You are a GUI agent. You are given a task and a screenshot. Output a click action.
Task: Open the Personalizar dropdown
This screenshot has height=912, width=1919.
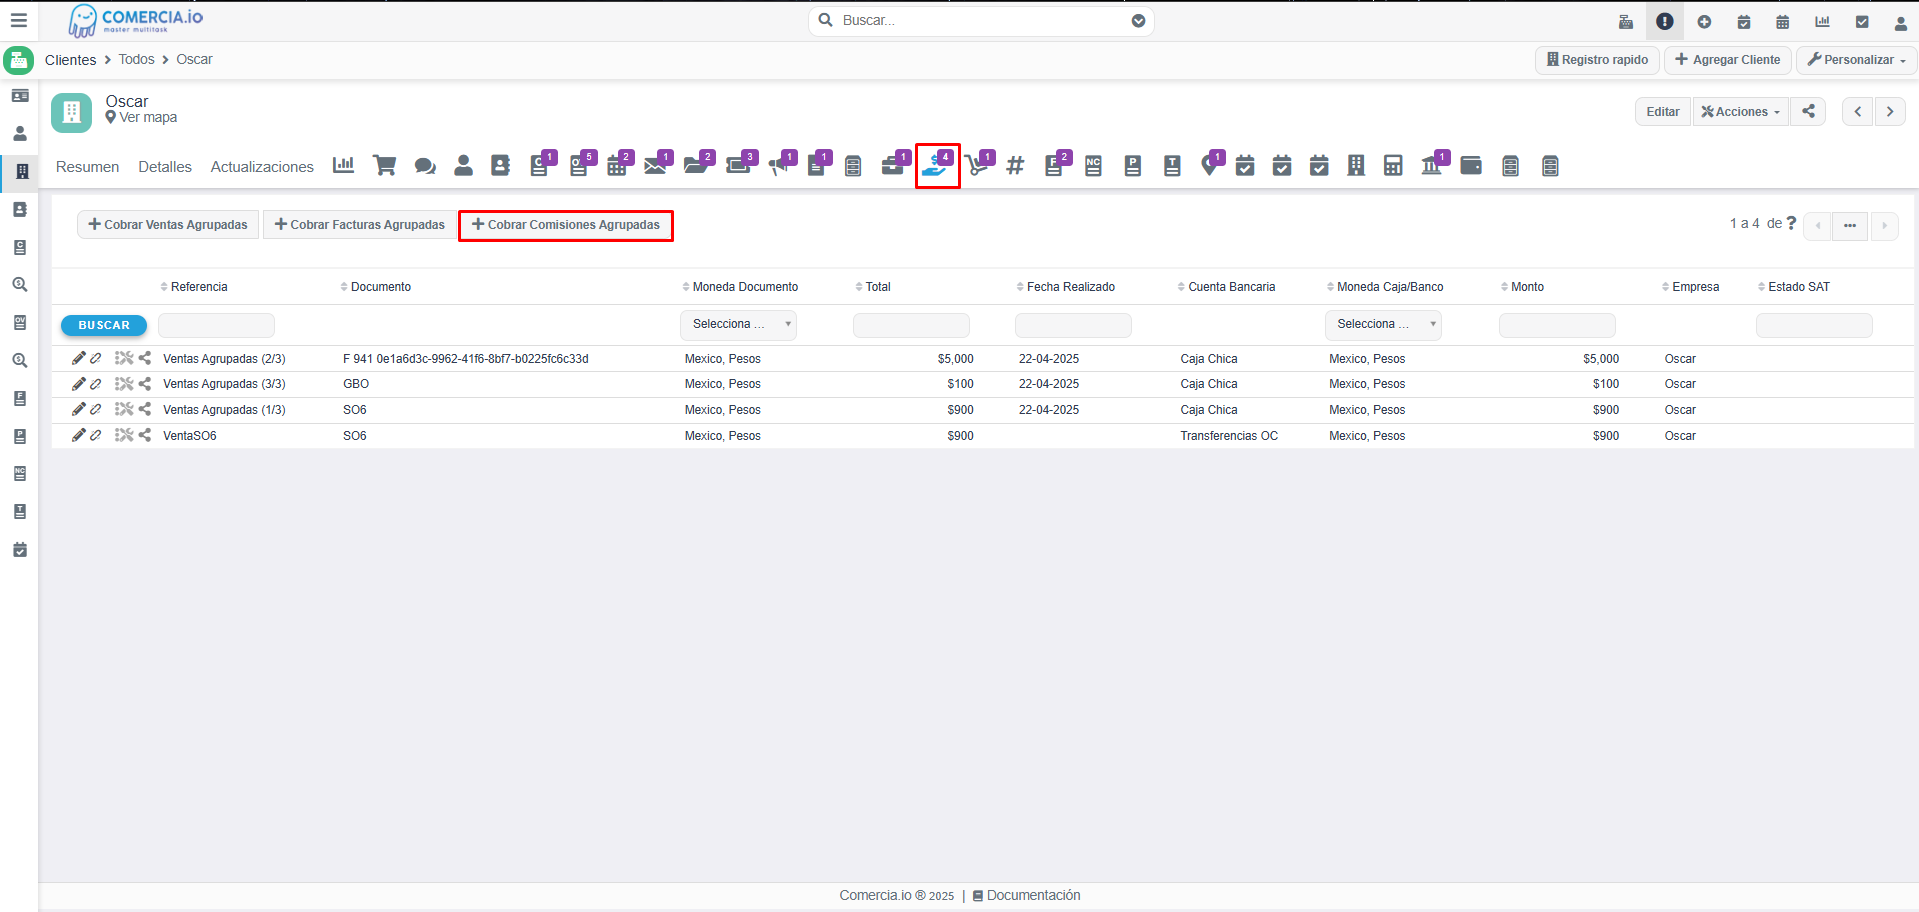click(x=1856, y=60)
